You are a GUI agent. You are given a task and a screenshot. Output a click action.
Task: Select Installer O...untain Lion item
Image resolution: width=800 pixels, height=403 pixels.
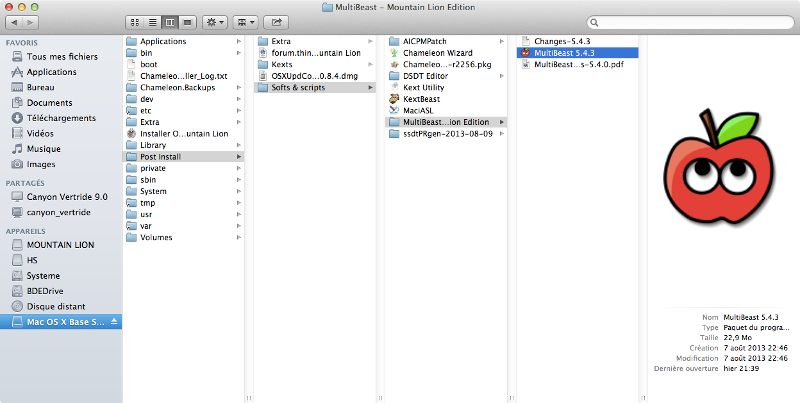(x=183, y=134)
